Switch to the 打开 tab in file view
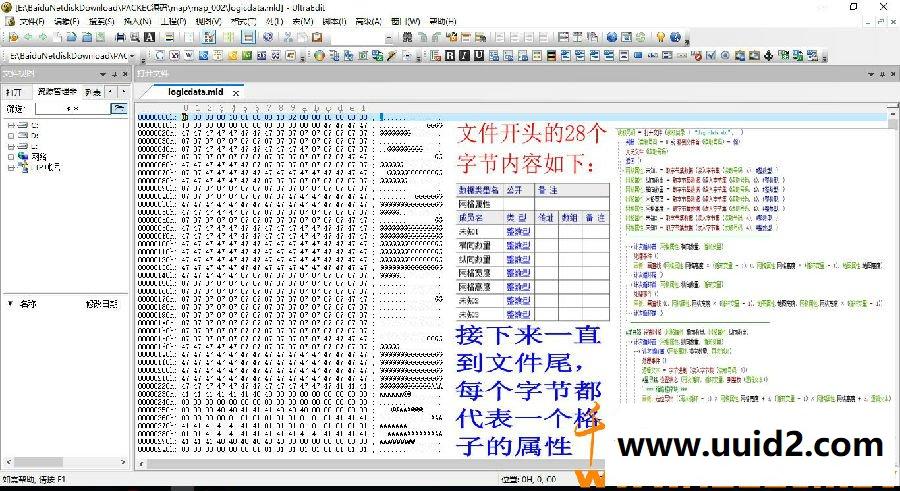Image resolution: width=900 pixels, height=491 pixels. pyautogui.click(x=14, y=92)
